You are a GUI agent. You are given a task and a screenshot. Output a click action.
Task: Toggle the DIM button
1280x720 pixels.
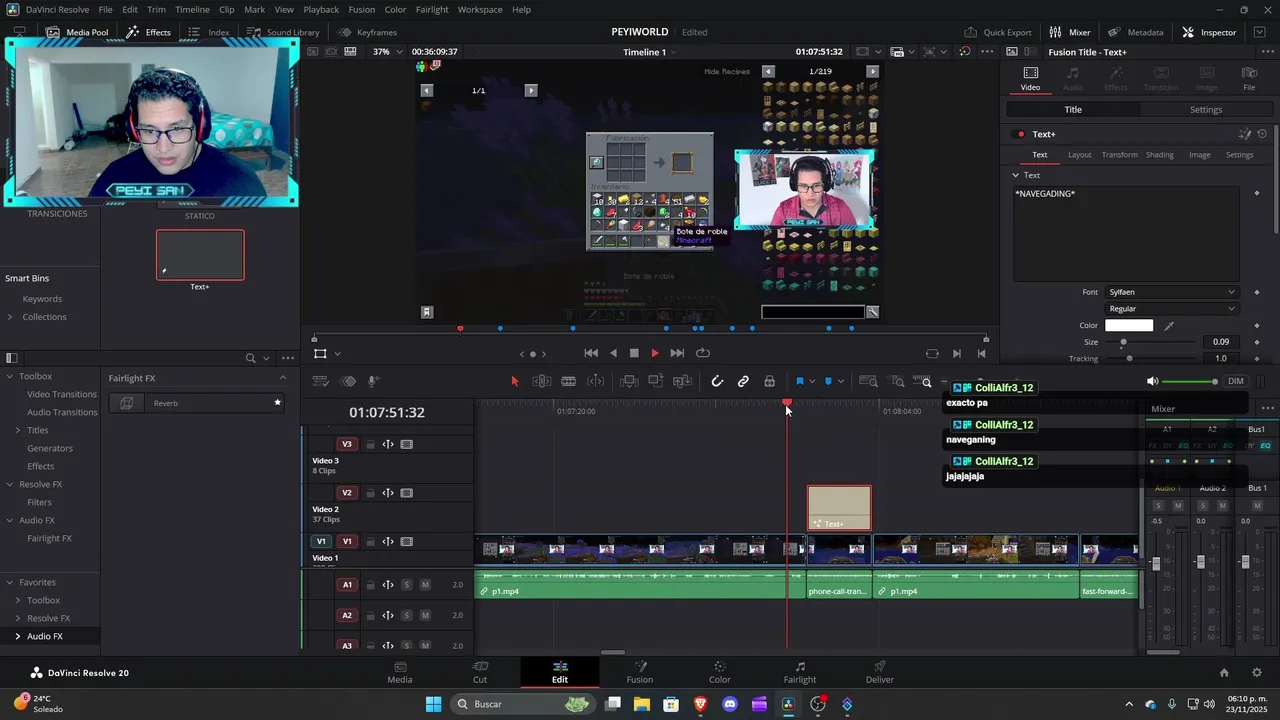tap(1236, 381)
